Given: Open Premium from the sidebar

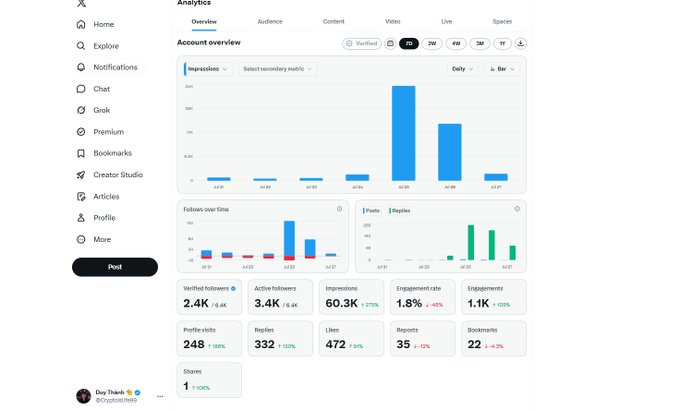Looking at the screenshot, I should click(x=100, y=131).
